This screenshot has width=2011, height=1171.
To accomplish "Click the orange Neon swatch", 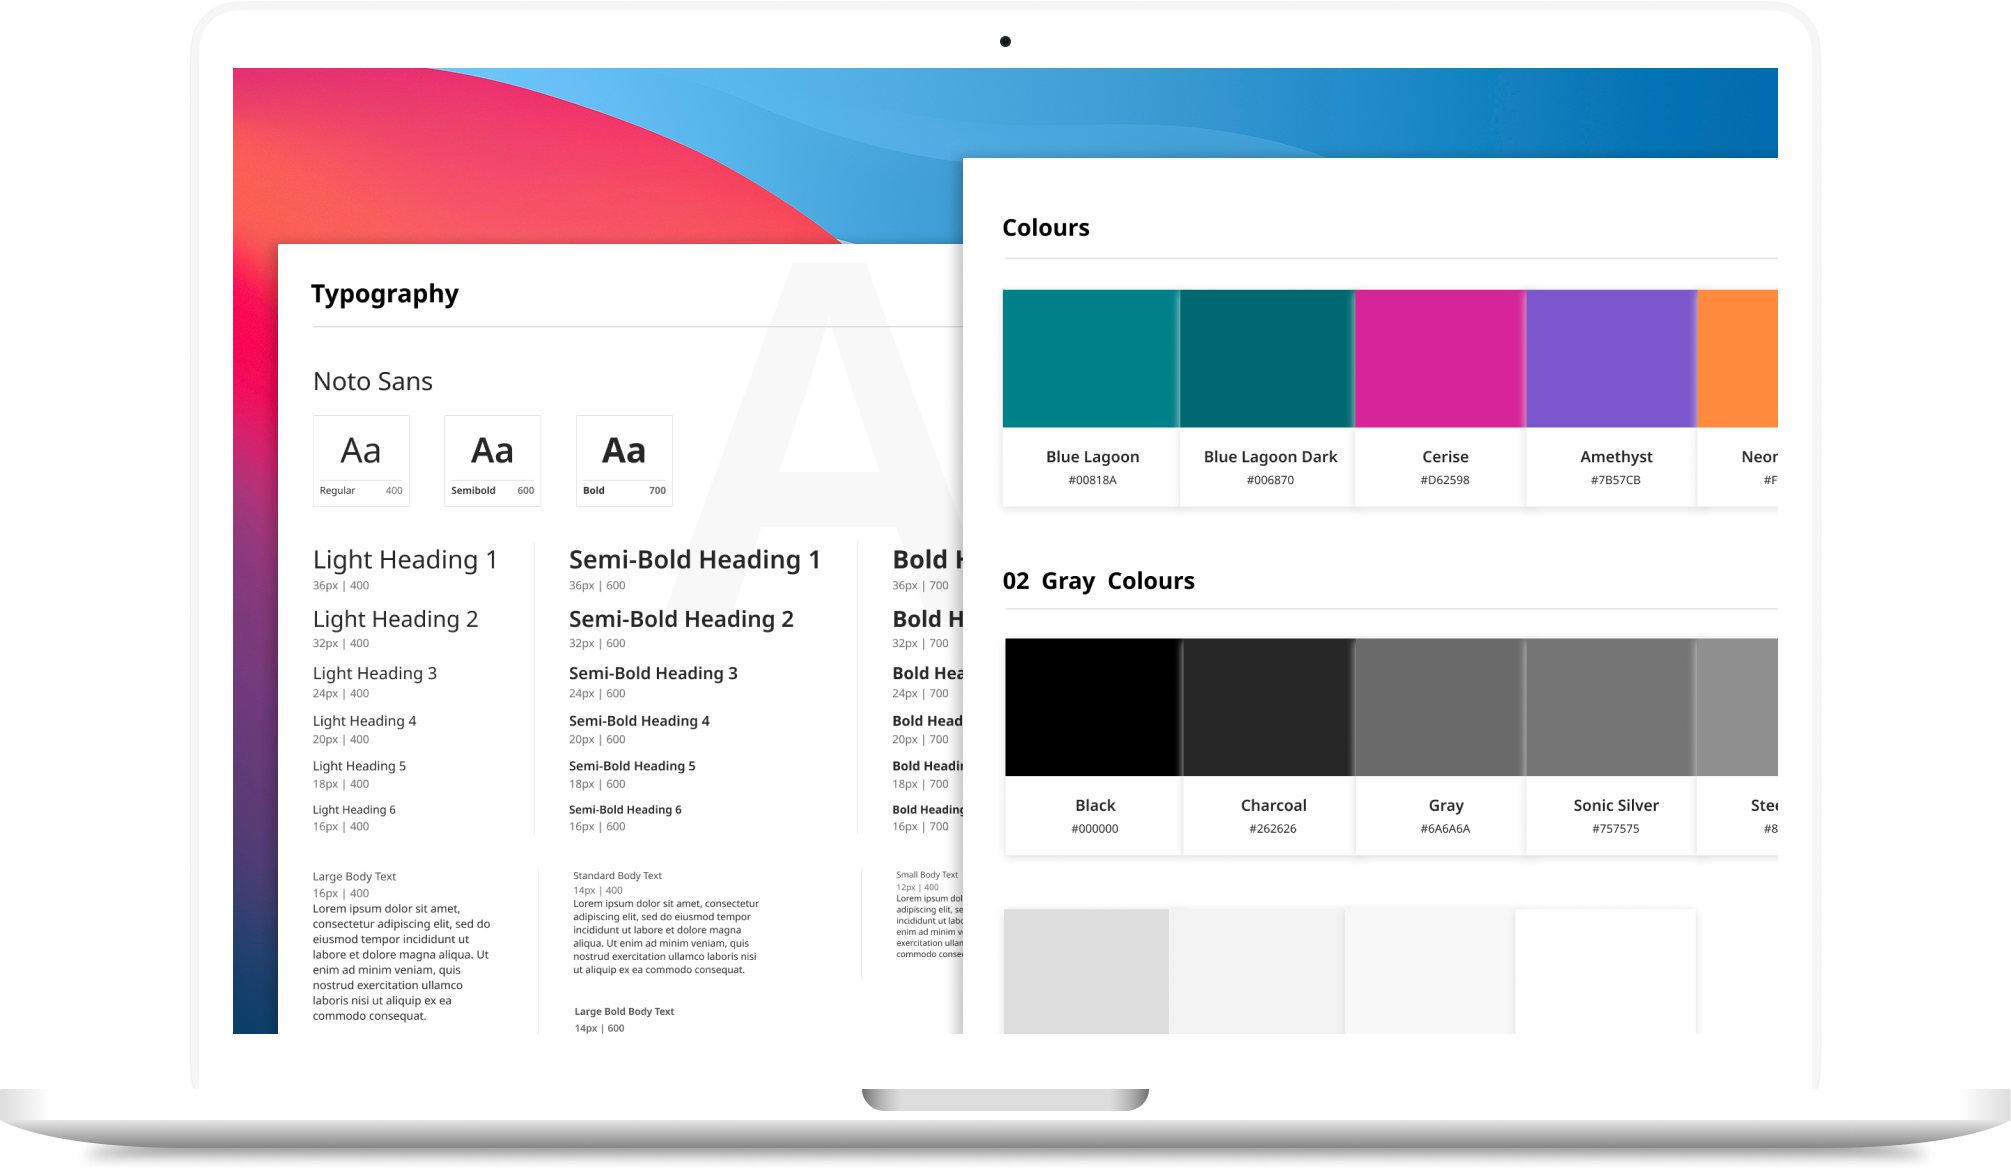I will point(1737,359).
